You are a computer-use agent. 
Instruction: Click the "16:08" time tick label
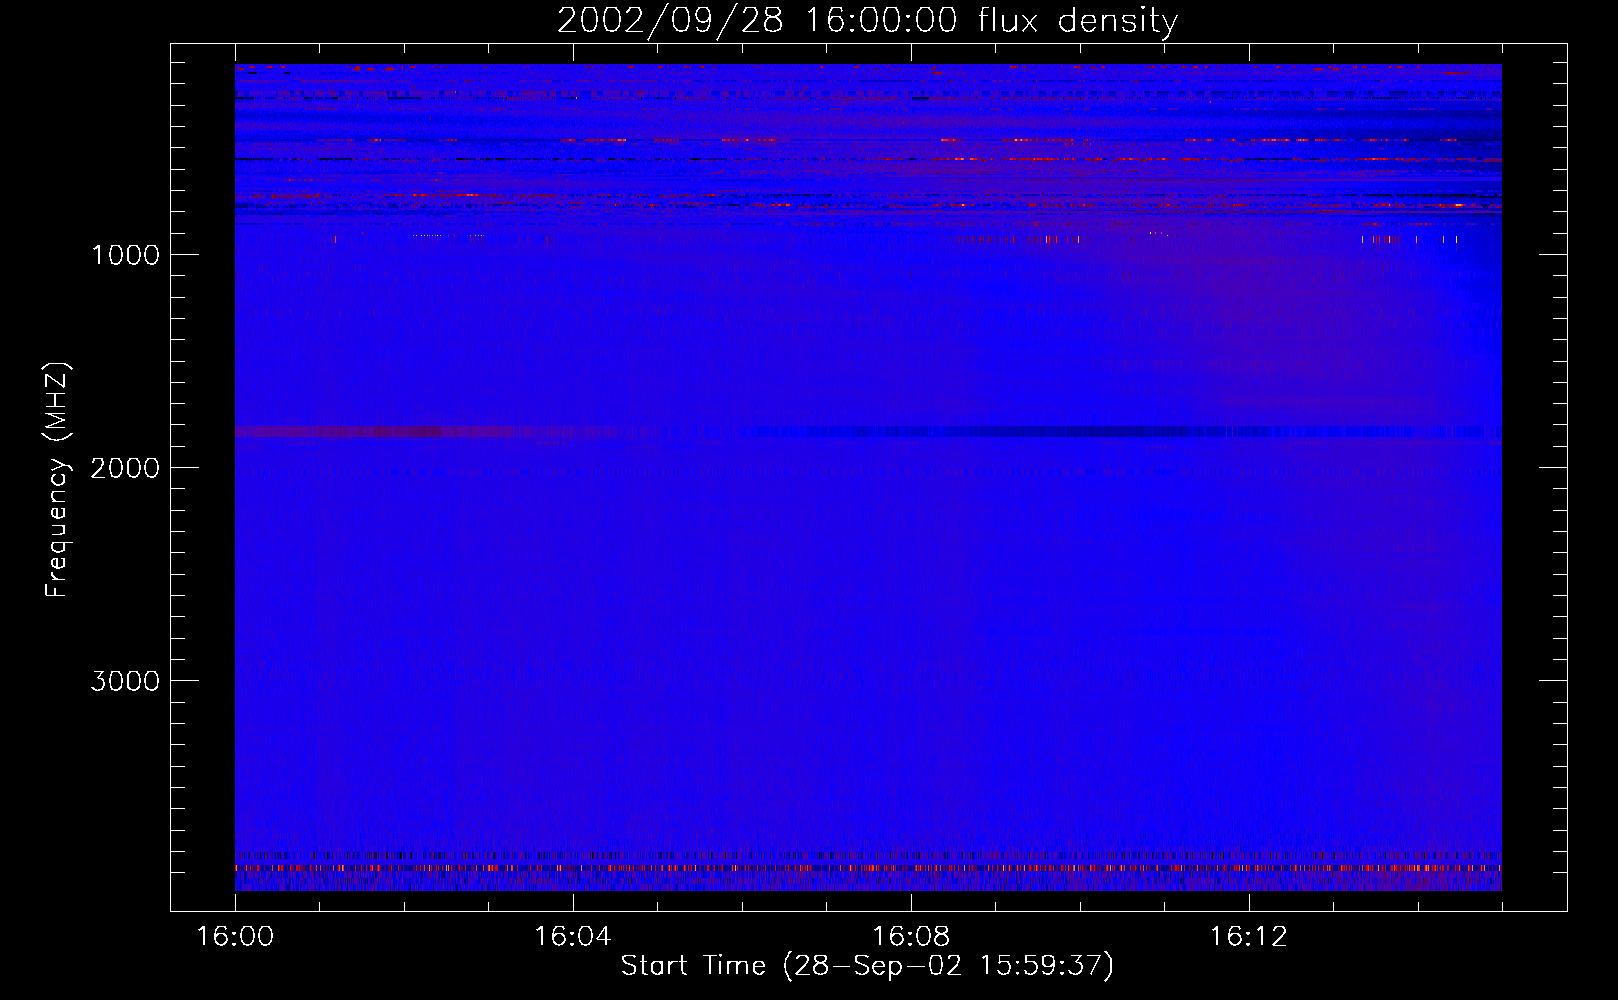coord(910,937)
